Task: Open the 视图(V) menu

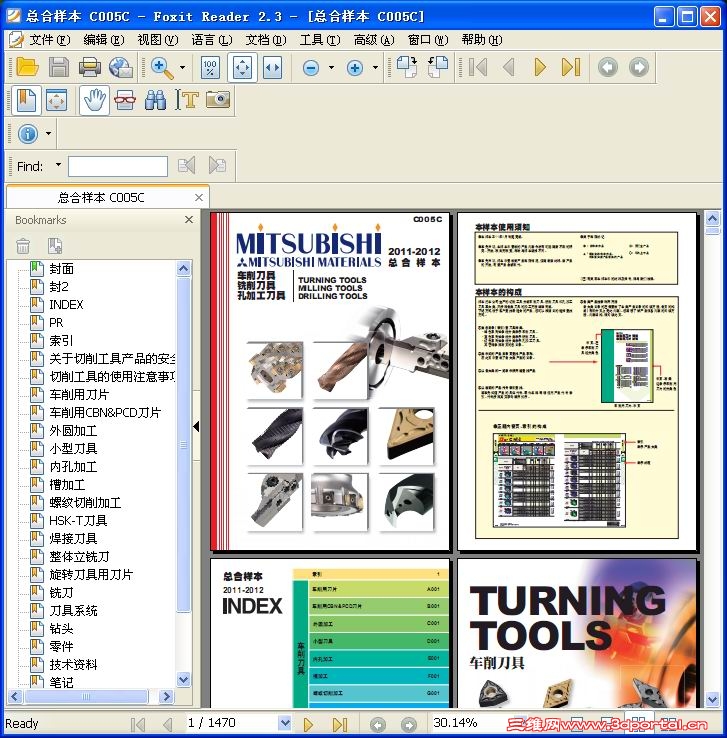Action: point(158,40)
